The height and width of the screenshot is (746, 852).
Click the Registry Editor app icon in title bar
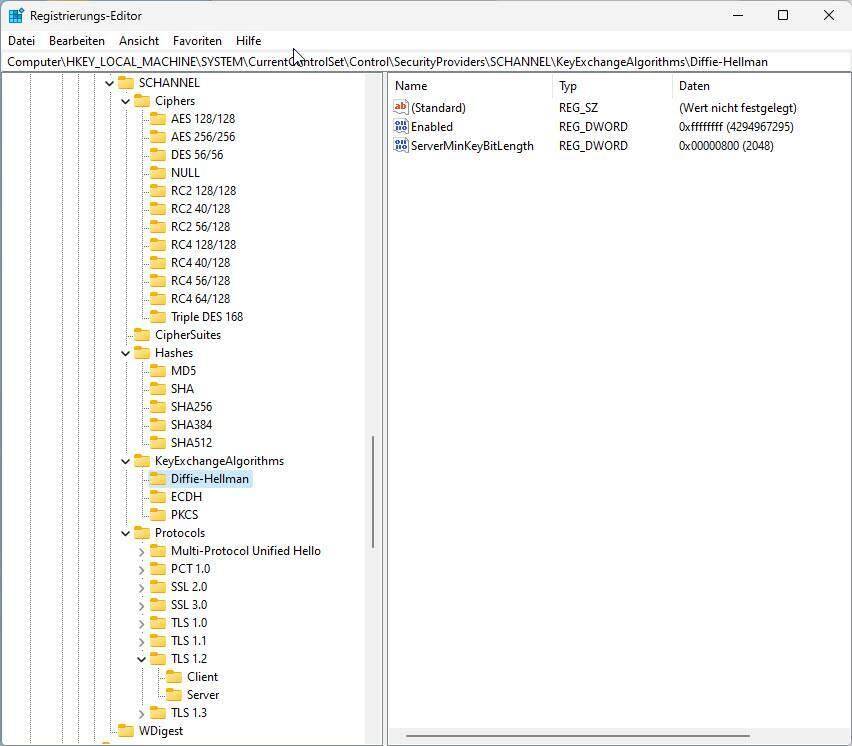[16, 16]
